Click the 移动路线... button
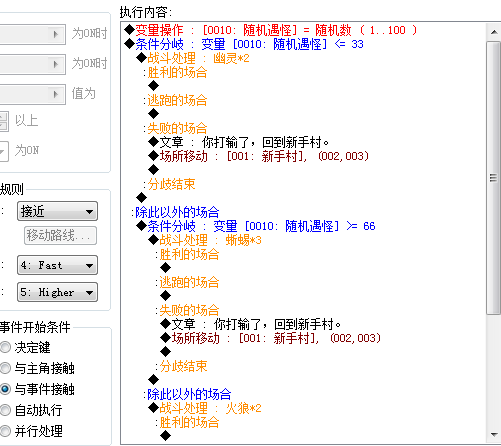The height and width of the screenshot is (446, 501). point(60,236)
